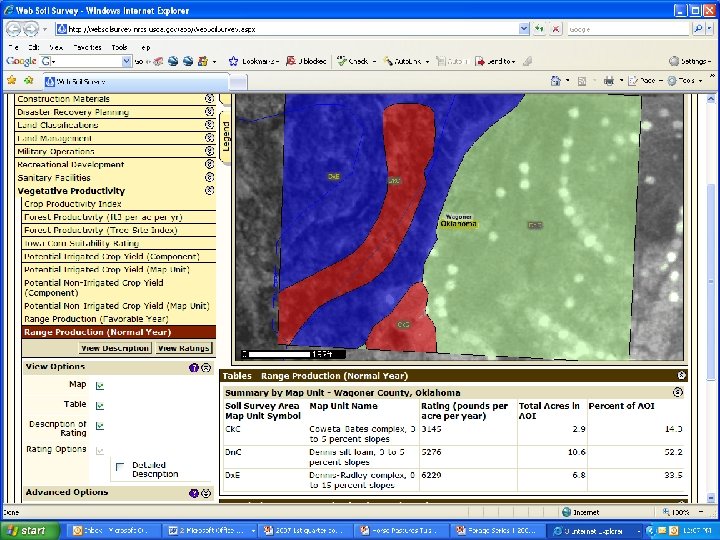Click the browser Refresh button
The height and width of the screenshot is (540, 720).
click(x=539, y=29)
